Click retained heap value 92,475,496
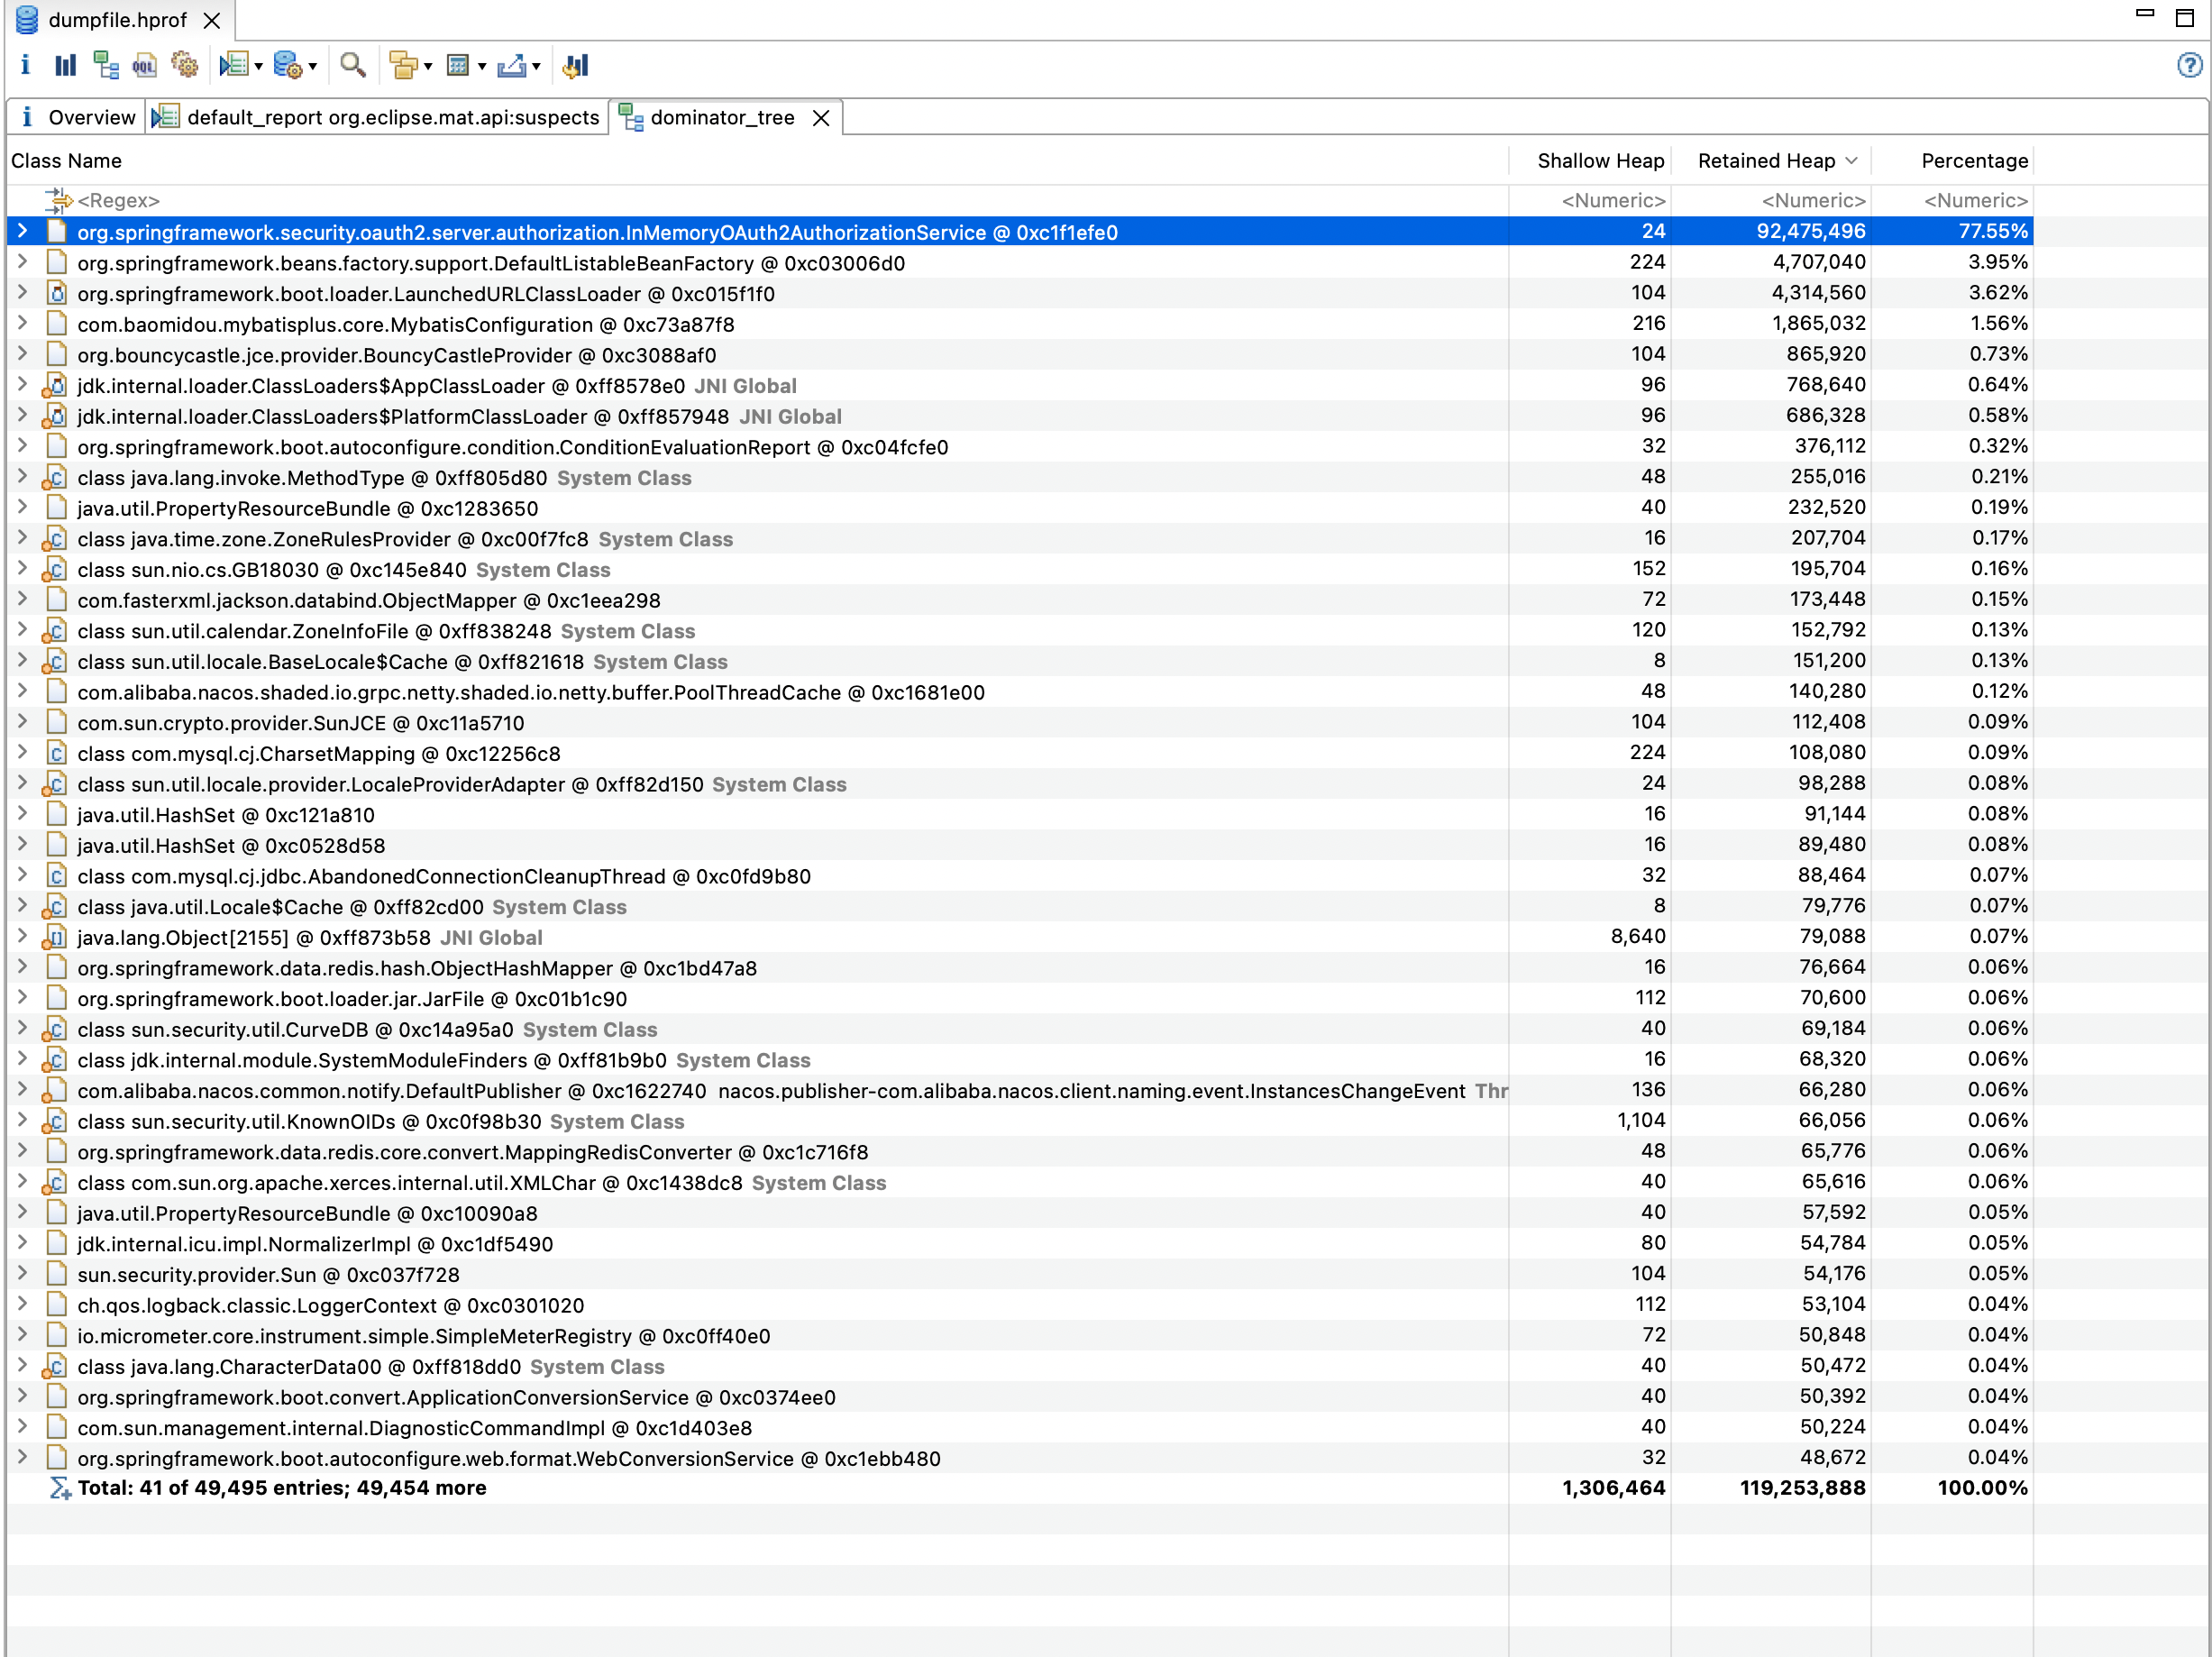This screenshot has width=2212, height=1657. pos(1811,232)
